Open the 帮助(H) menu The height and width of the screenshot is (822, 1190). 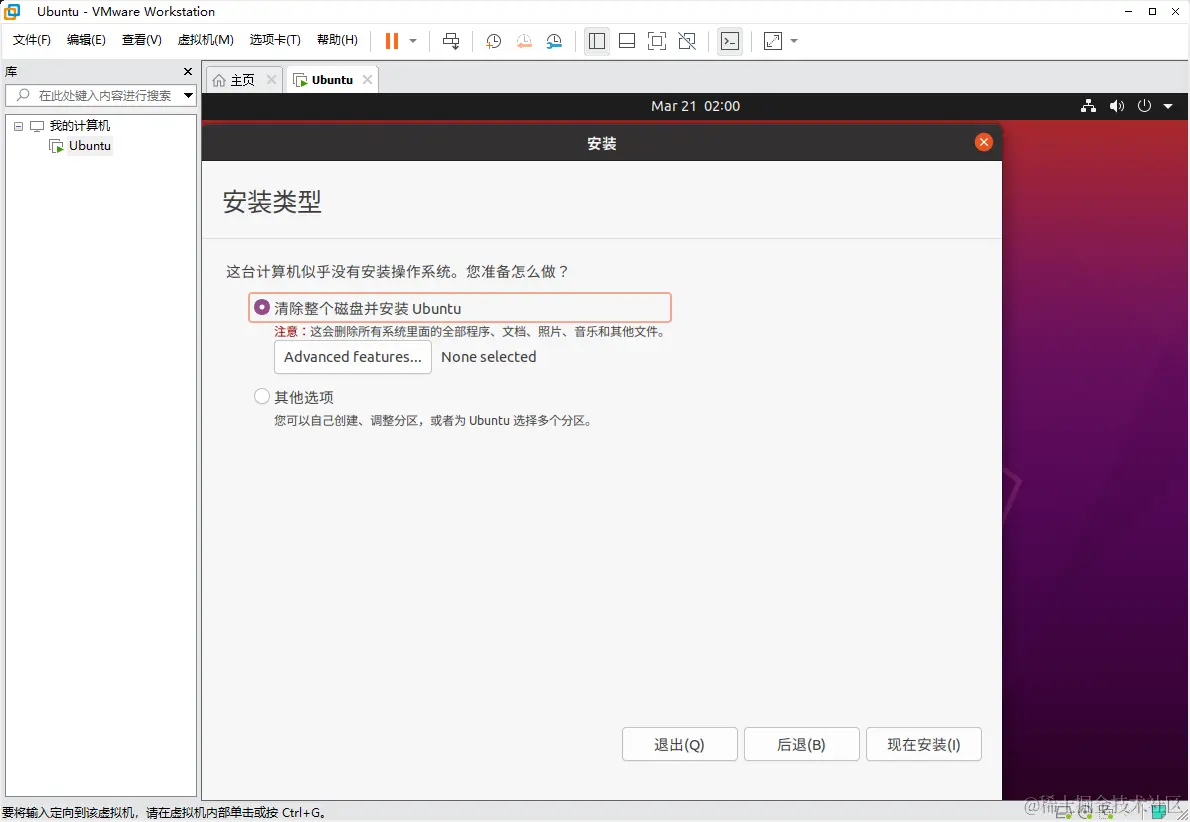(x=337, y=39)
